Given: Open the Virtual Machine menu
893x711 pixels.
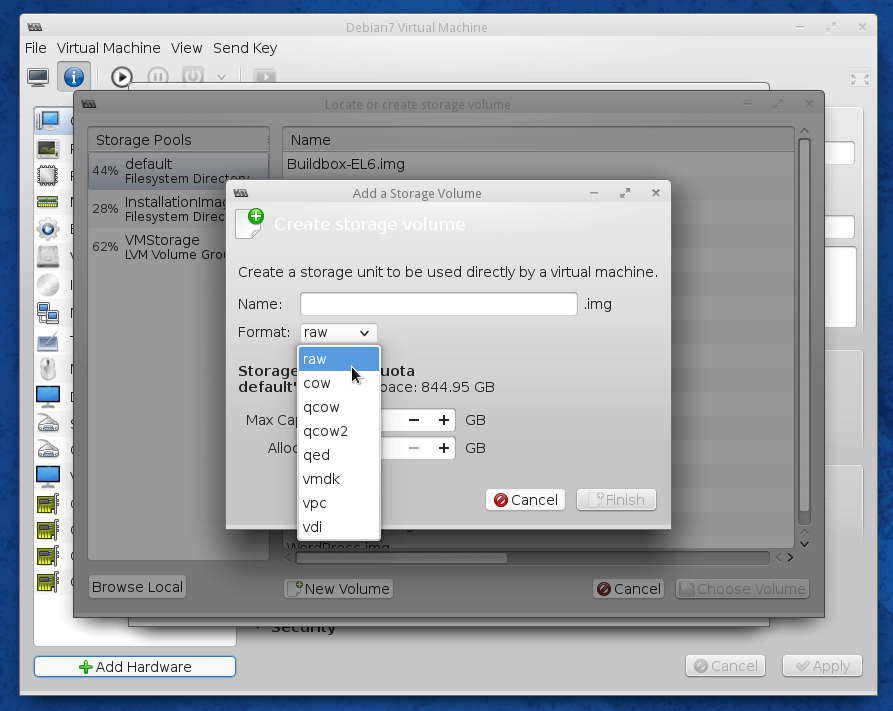Looking at the screenshot, I should coord(108,48).
